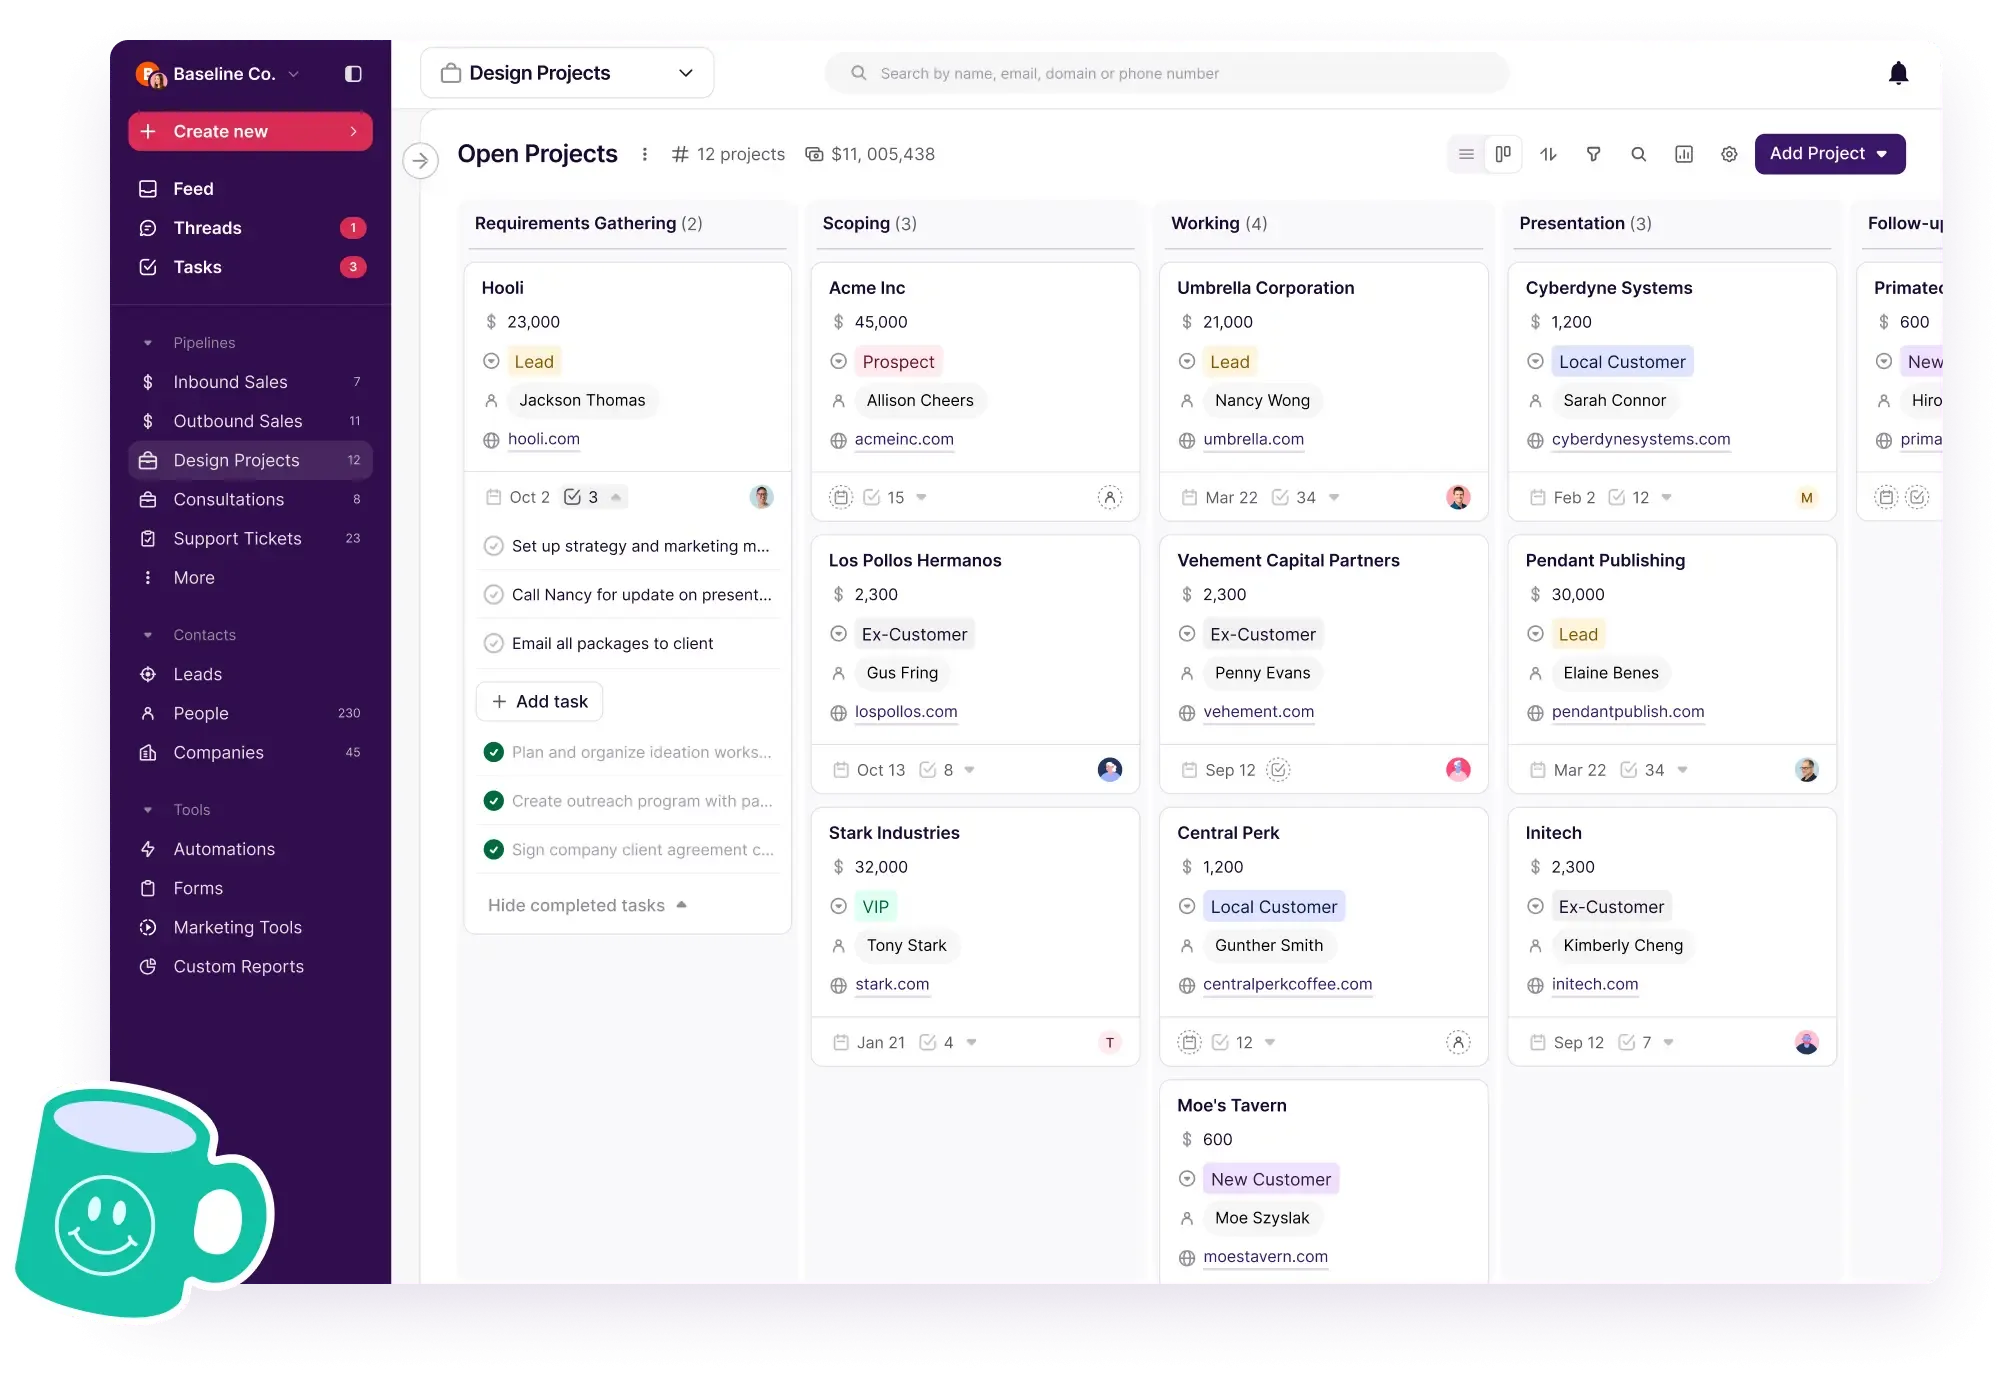2013x1384 pixels.
Task: Click the assignee avatar on Hooli card
Action: click(762, 497)
